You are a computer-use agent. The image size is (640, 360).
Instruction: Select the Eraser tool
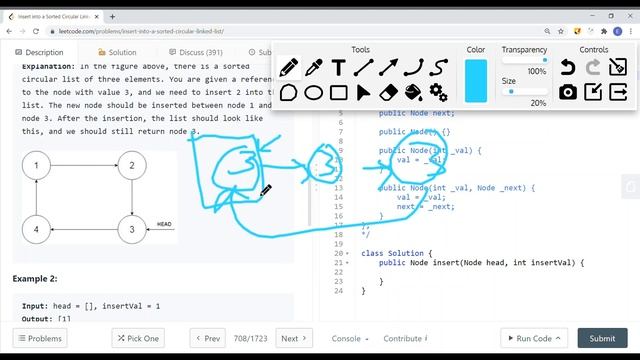[x=388, y=93]
